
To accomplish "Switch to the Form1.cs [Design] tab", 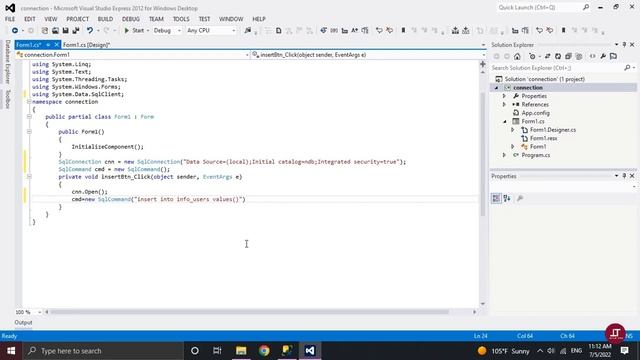I will pyautogui.click(x=87, y=45).
